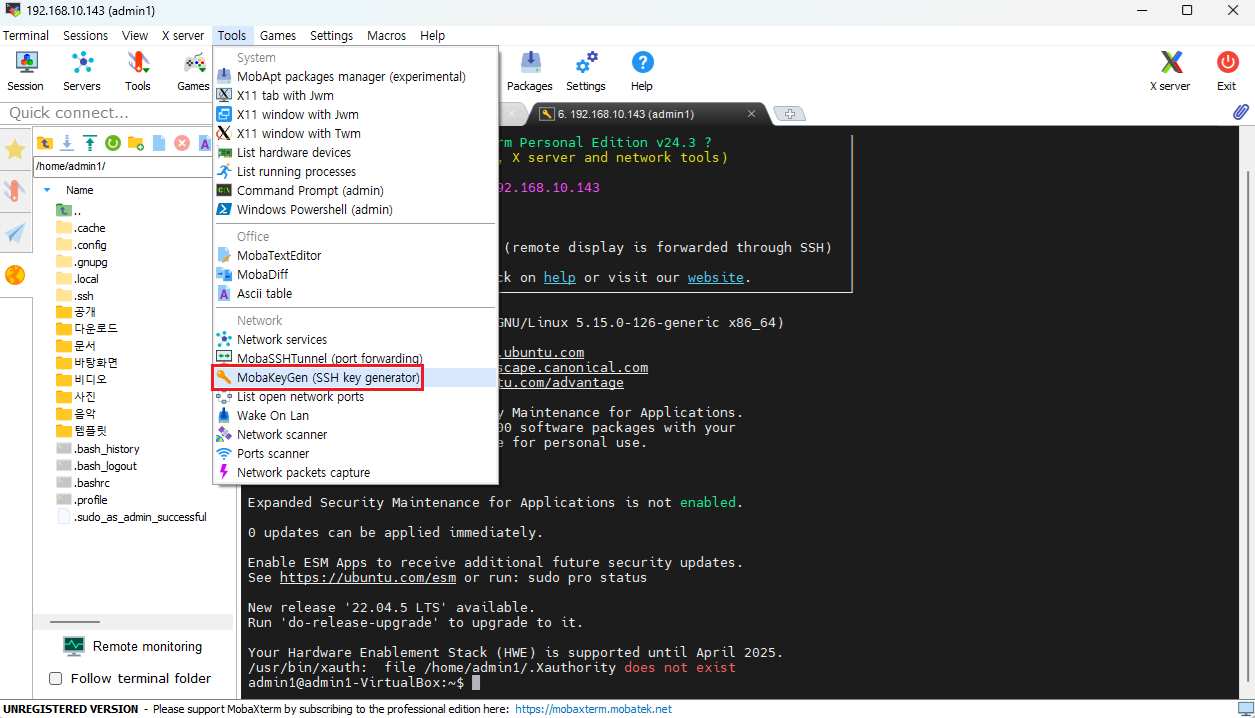
Task: Select List hardware devices
Action: [x=355, y=152]
